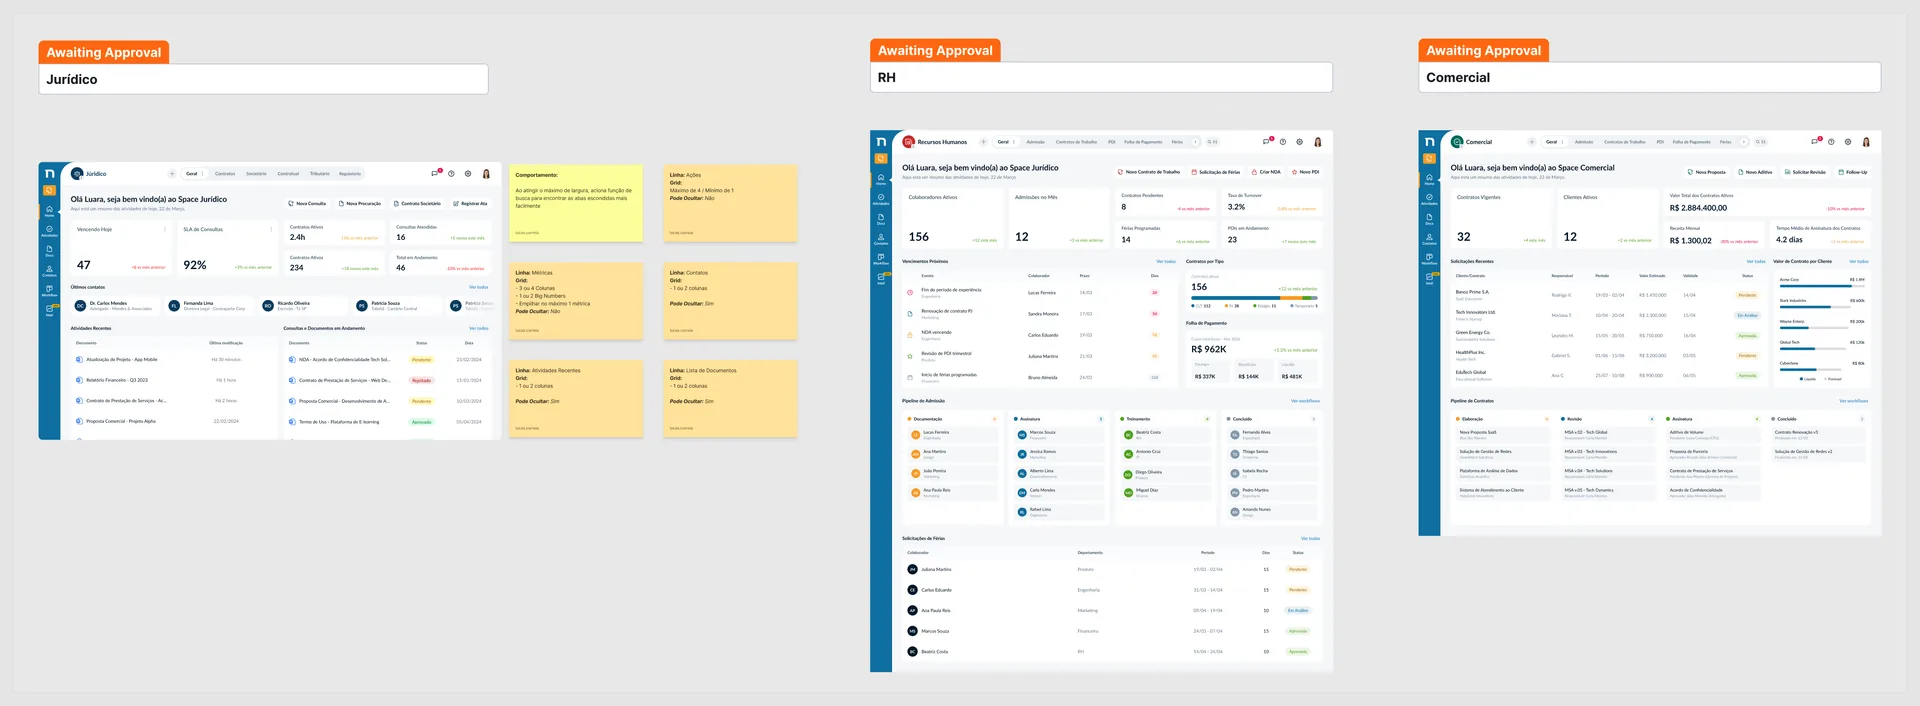1920x706 pixels.
Task: Select Societário tab in Jurídico frame
Action: 257,174
